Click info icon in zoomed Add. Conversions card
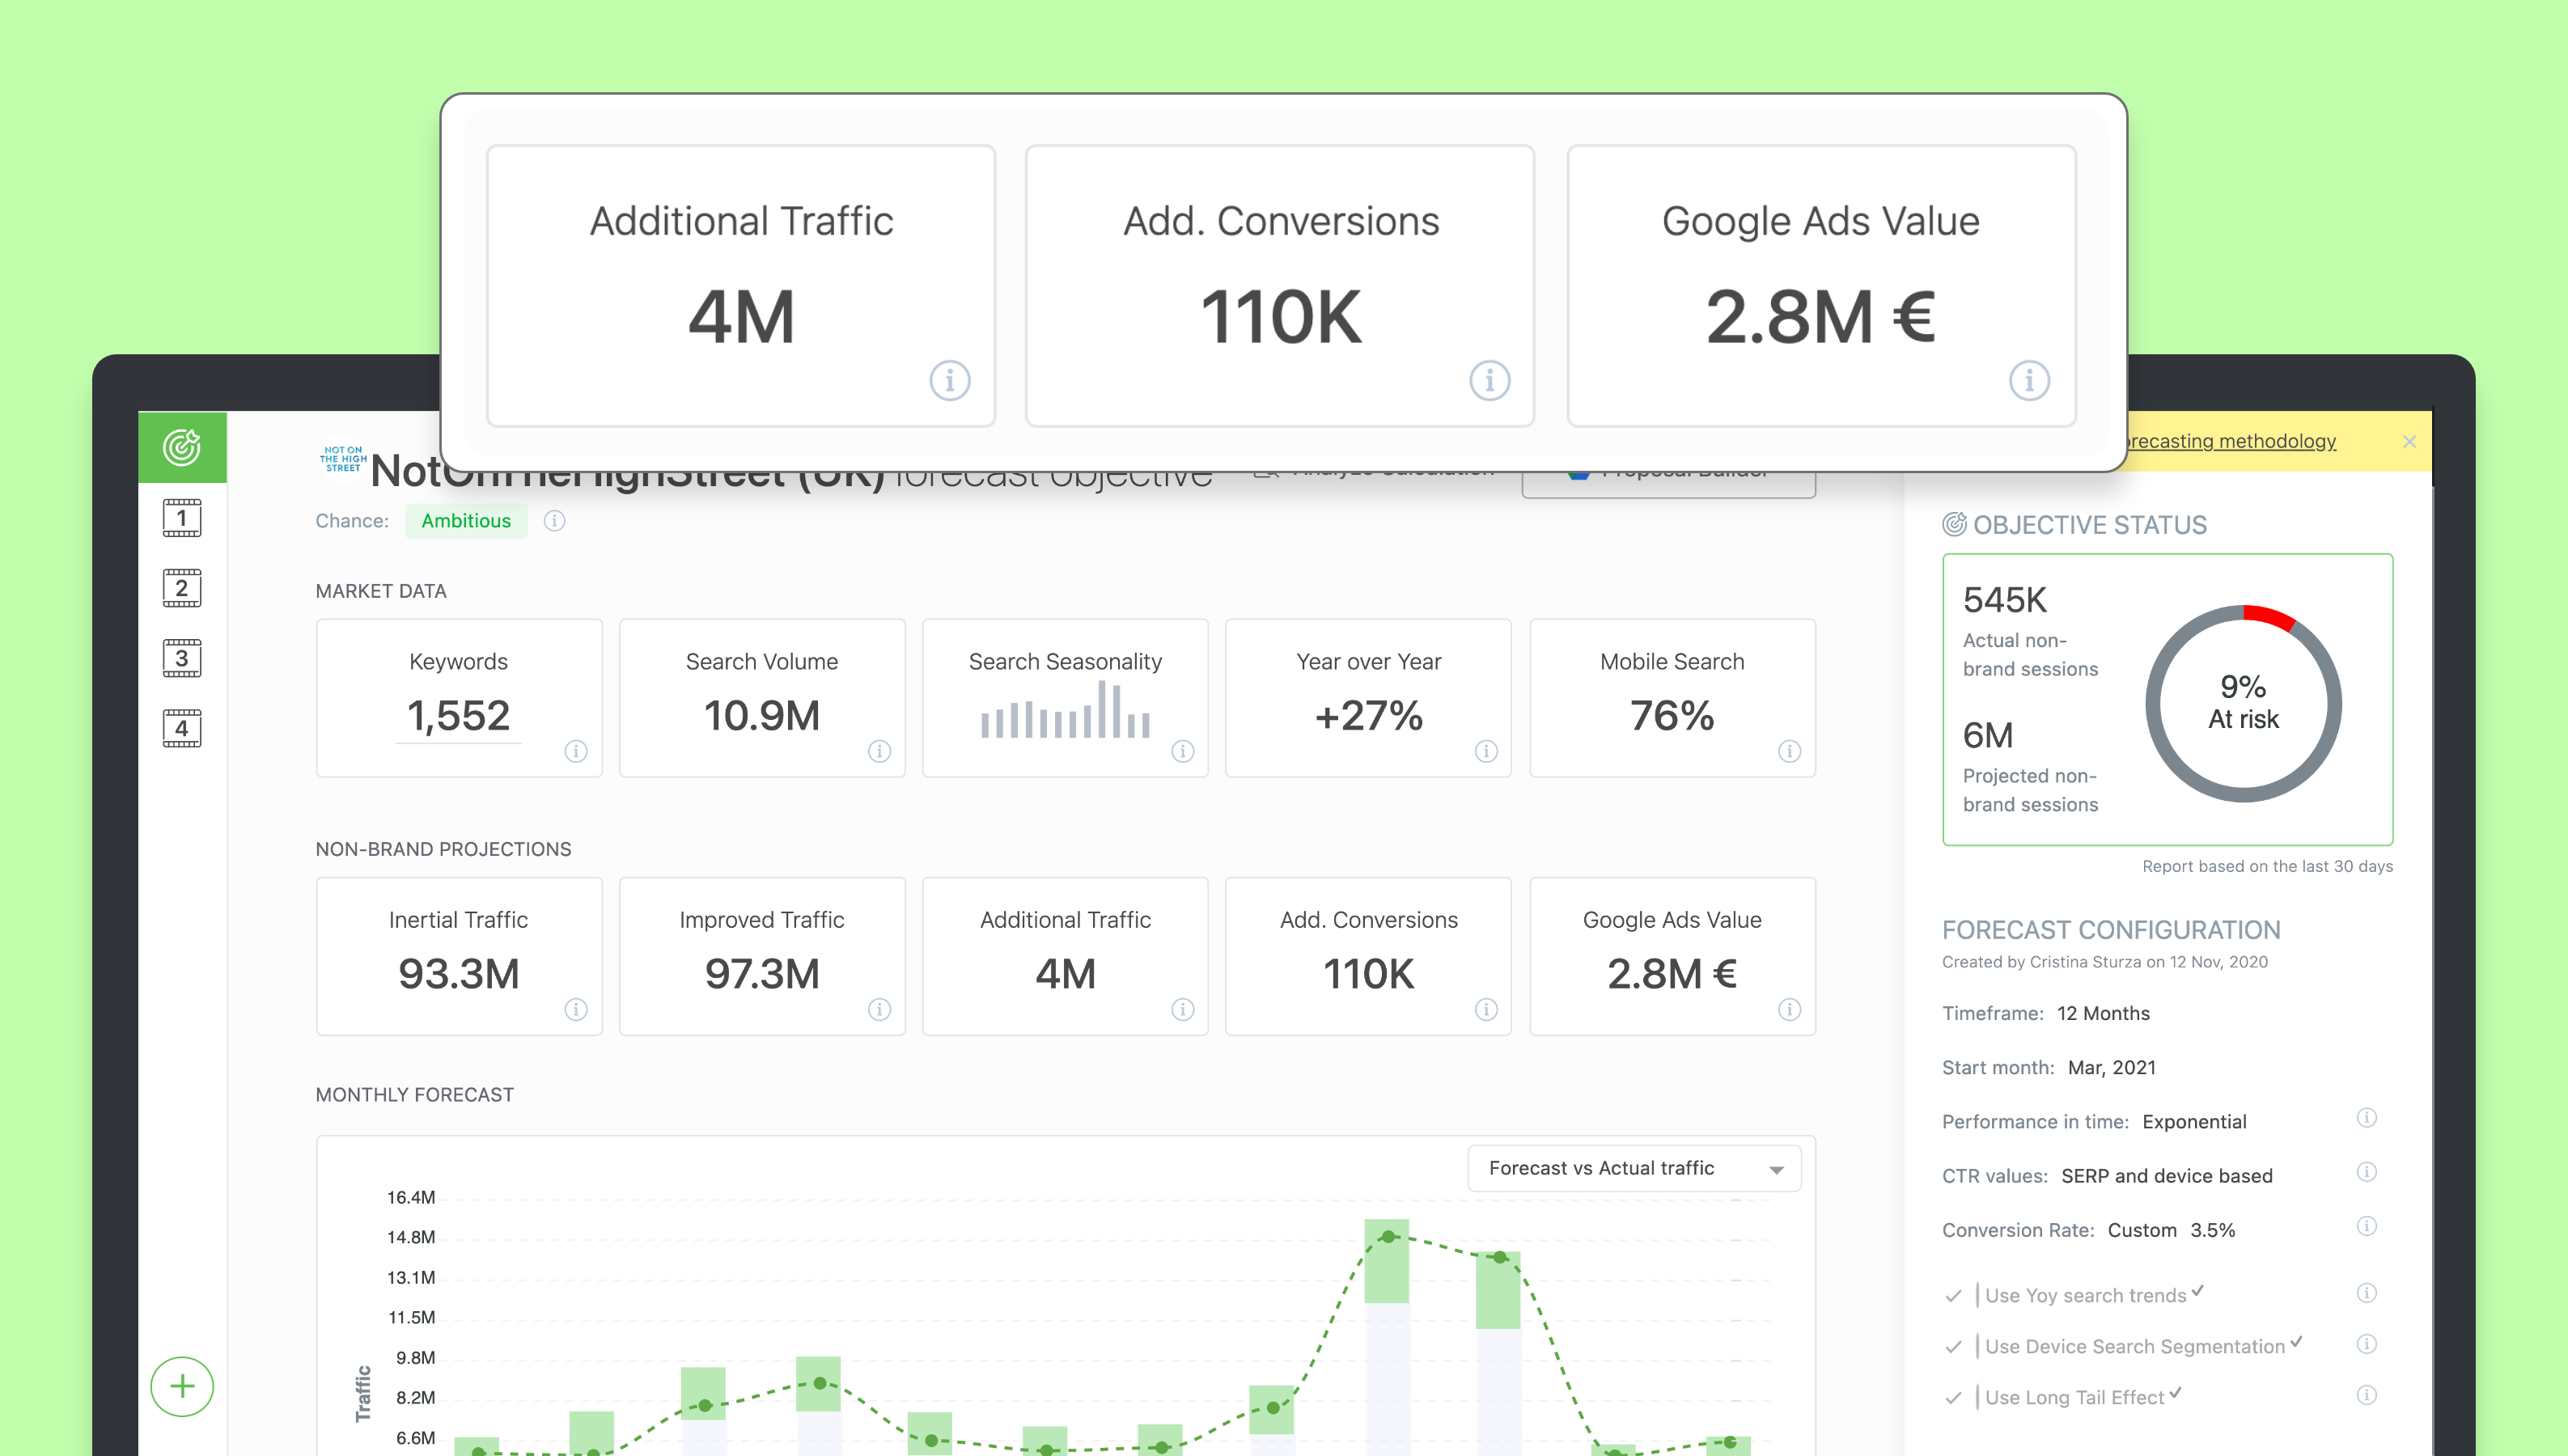The width and height of the screenshot is (2568, 1456). [x=1489, y=380]
